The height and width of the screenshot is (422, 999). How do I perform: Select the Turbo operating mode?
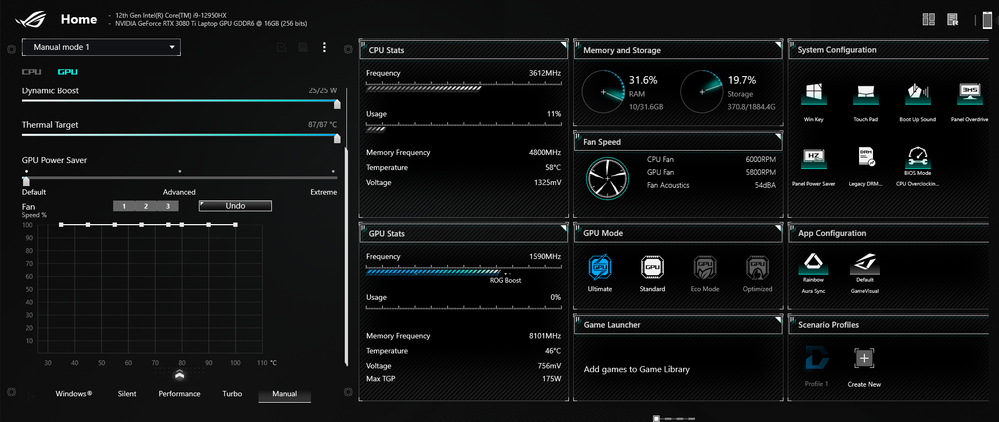(x=232, y=394)
